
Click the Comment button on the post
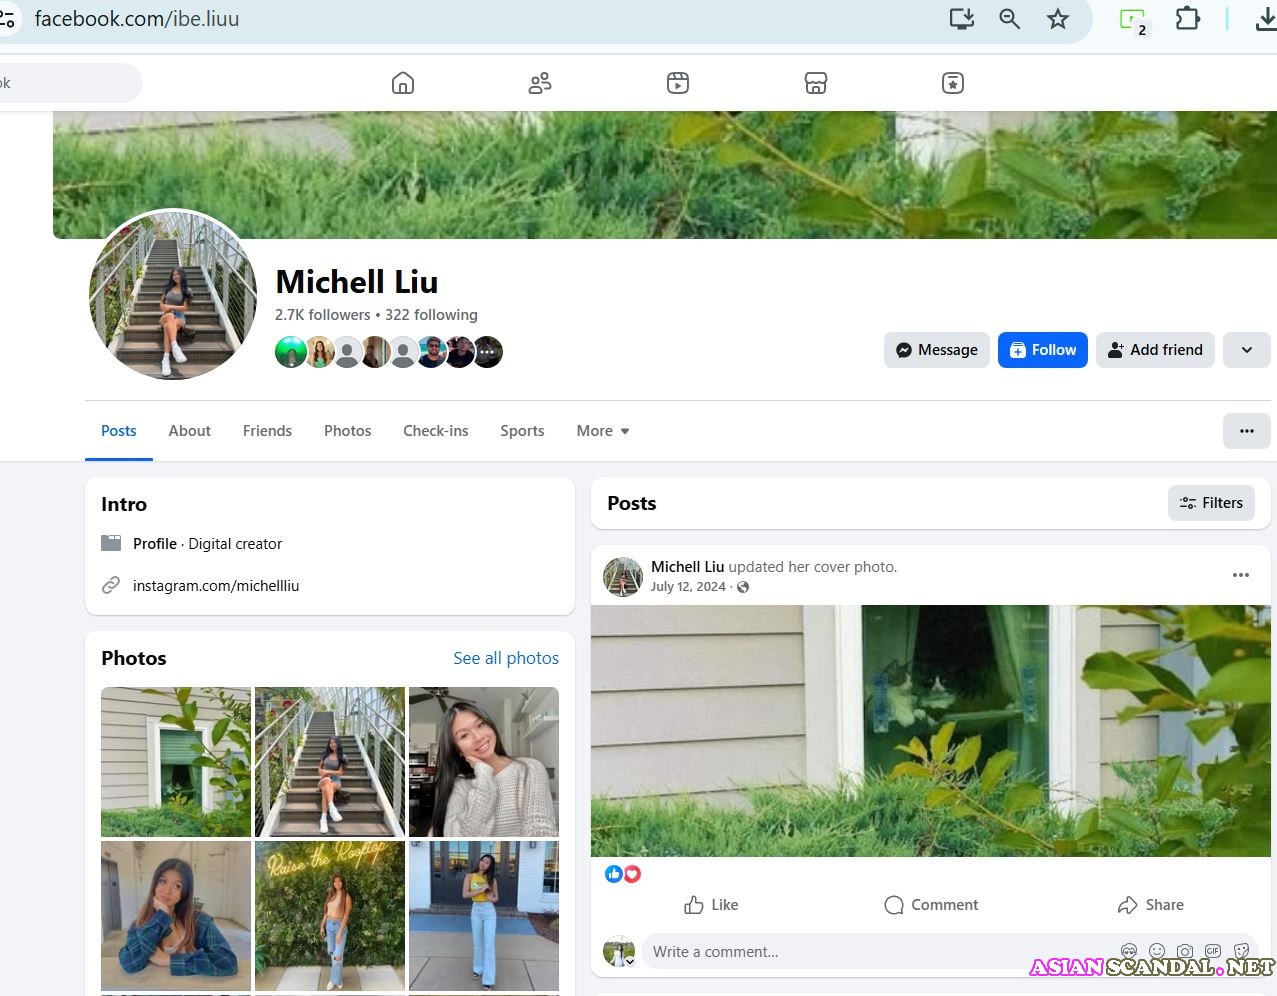(931, 905)
